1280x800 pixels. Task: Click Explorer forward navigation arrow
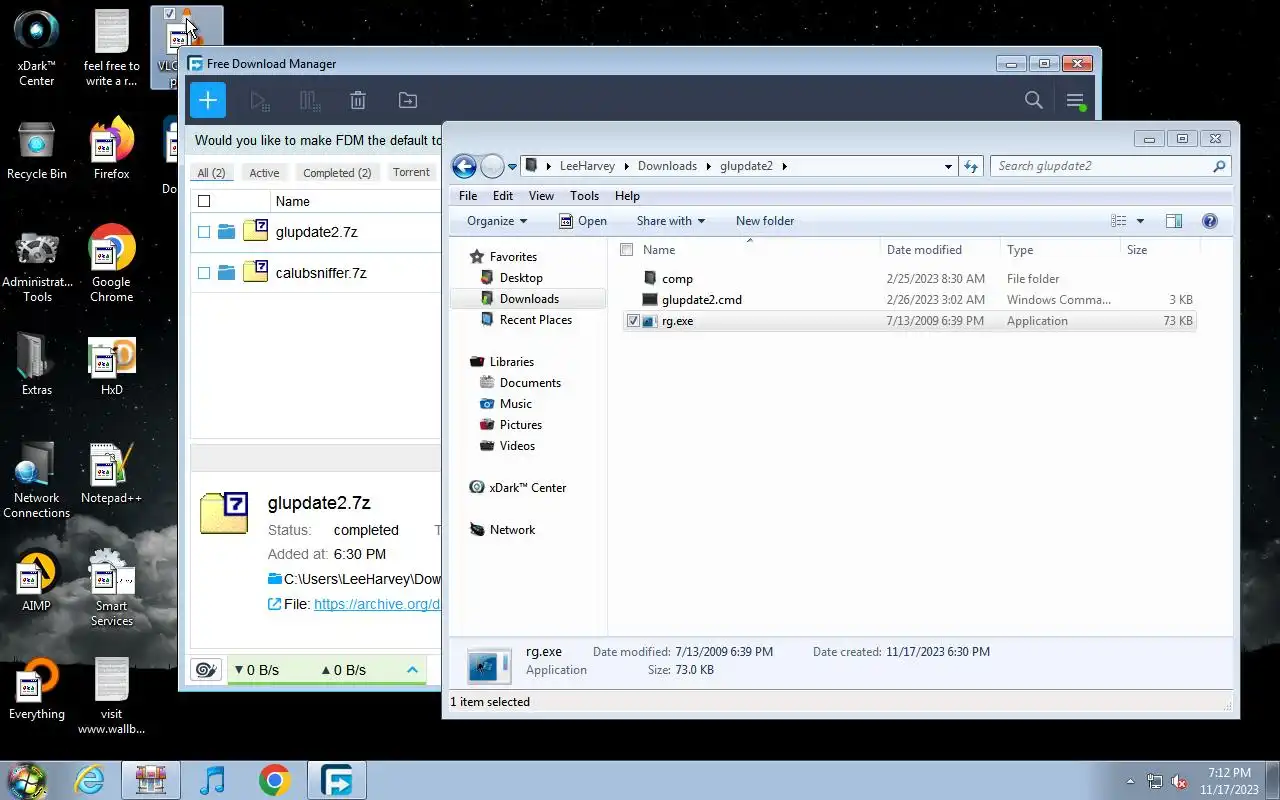click(x=492, y=166)
